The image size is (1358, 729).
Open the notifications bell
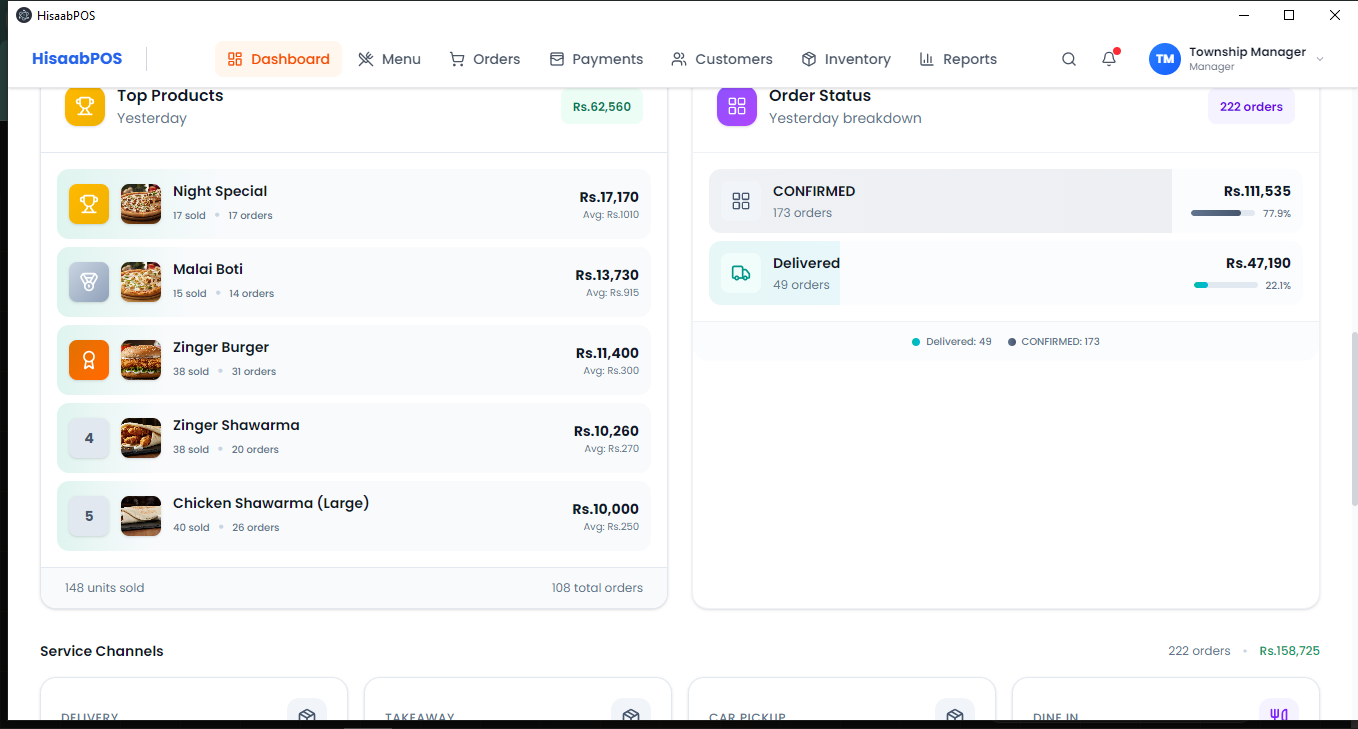point(1109,59)
